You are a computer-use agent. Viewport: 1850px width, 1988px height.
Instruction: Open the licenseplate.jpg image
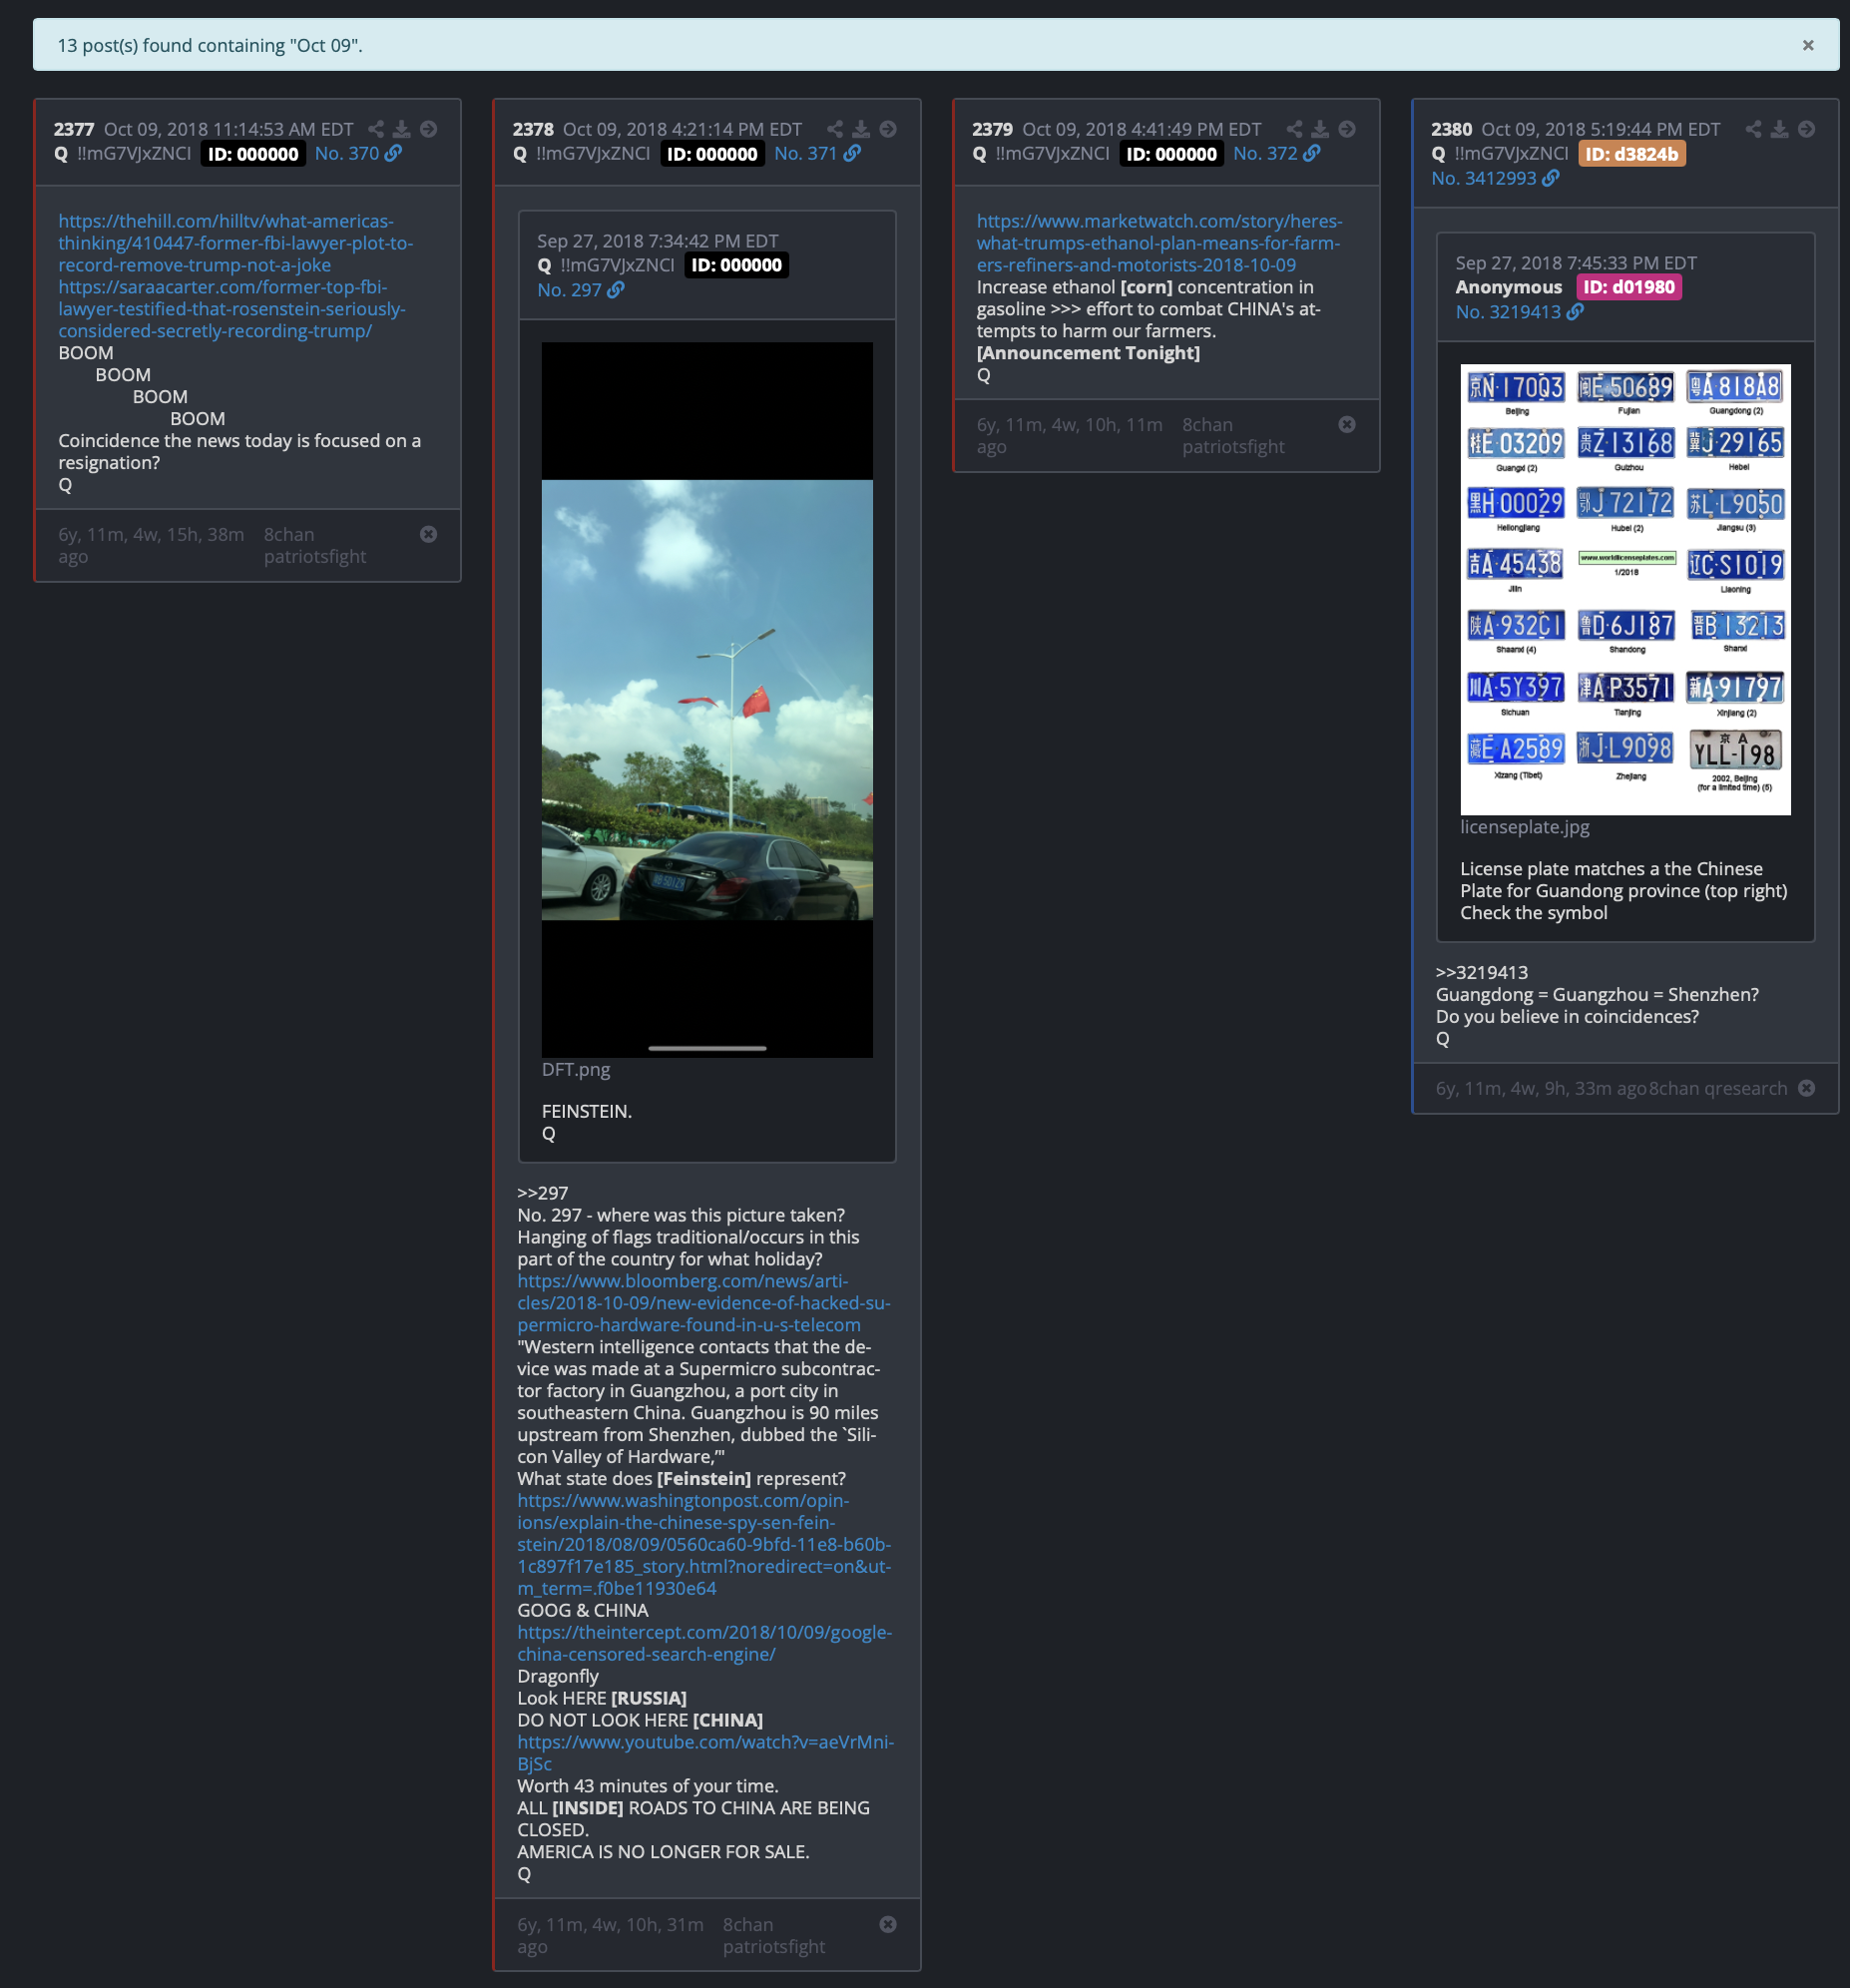1625,589
